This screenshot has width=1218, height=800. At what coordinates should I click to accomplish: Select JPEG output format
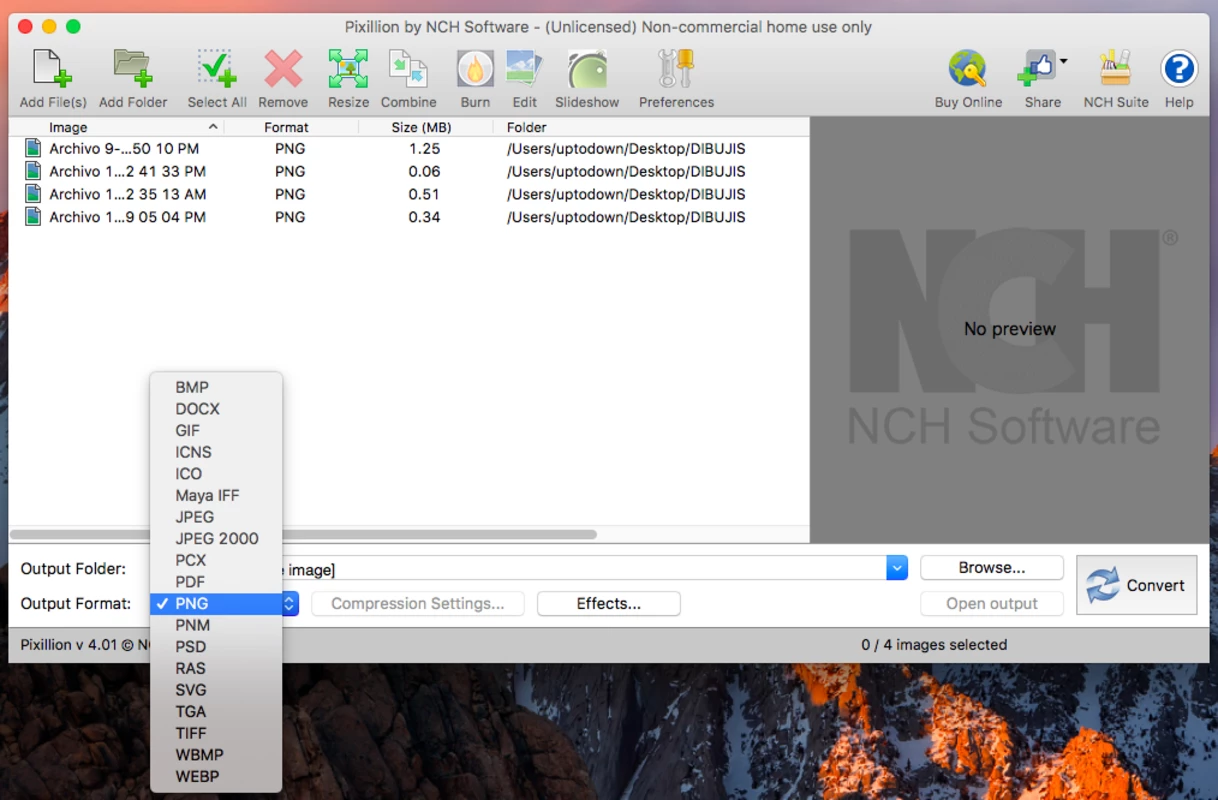[216, 517]
